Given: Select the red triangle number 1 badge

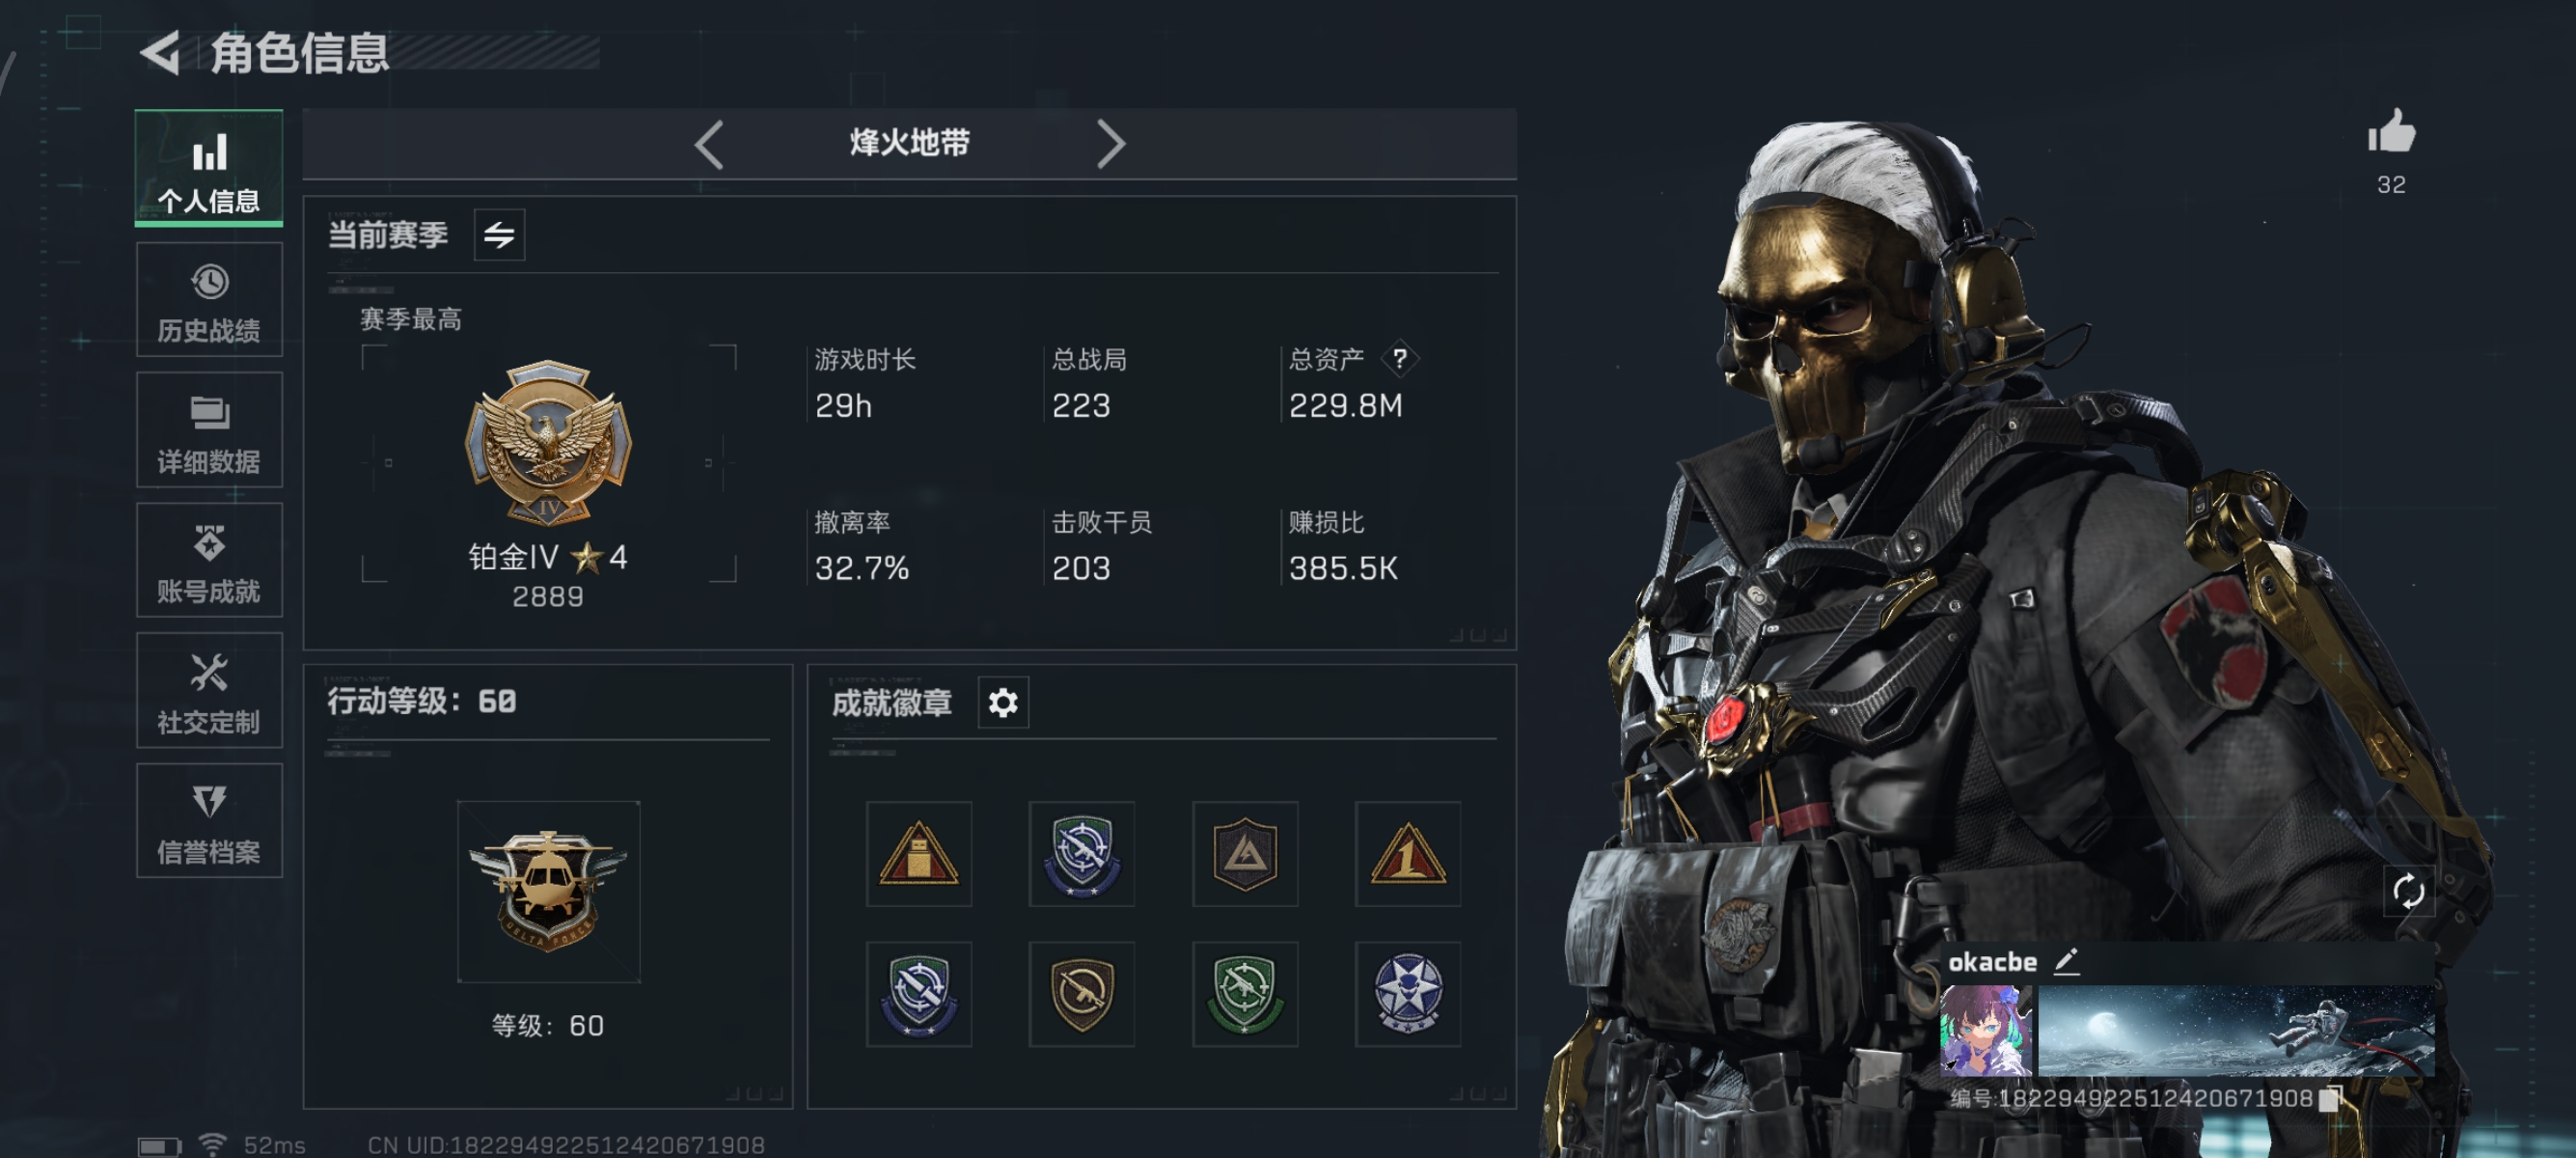Looking at the screenshot, I should point(1407,853).
